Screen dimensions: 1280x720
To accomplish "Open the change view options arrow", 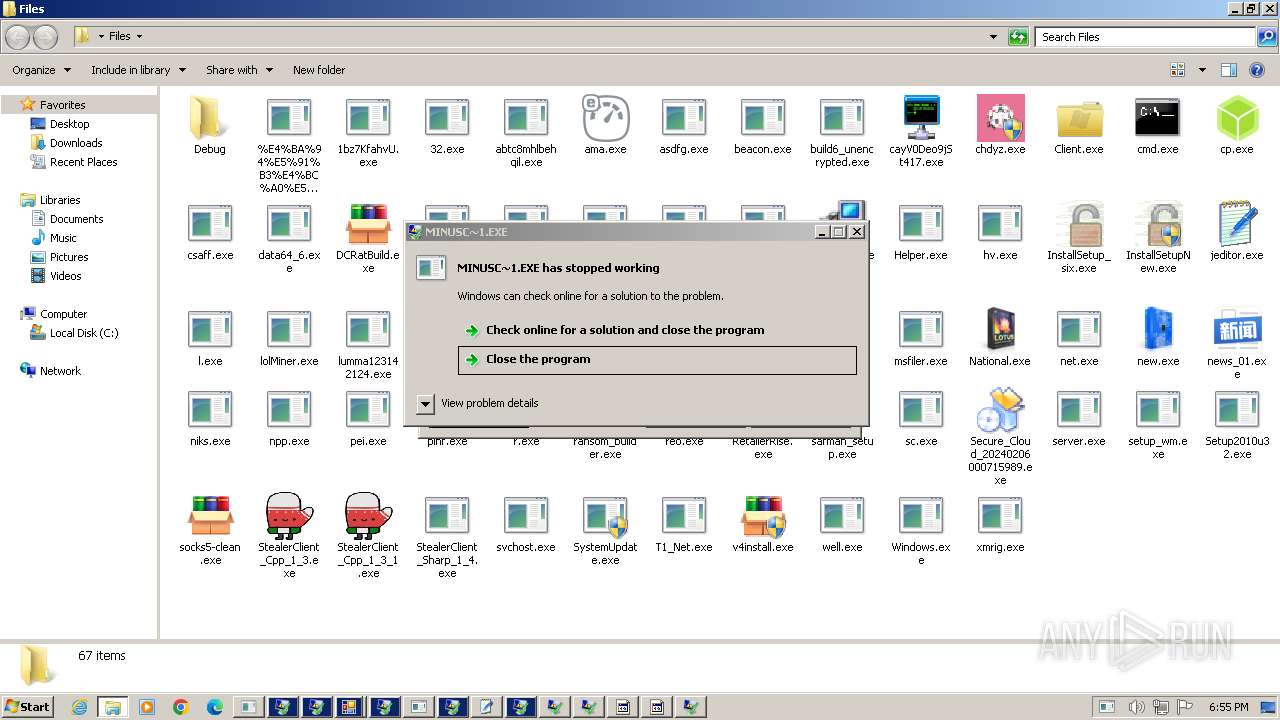I will [x=1202, y=70].
